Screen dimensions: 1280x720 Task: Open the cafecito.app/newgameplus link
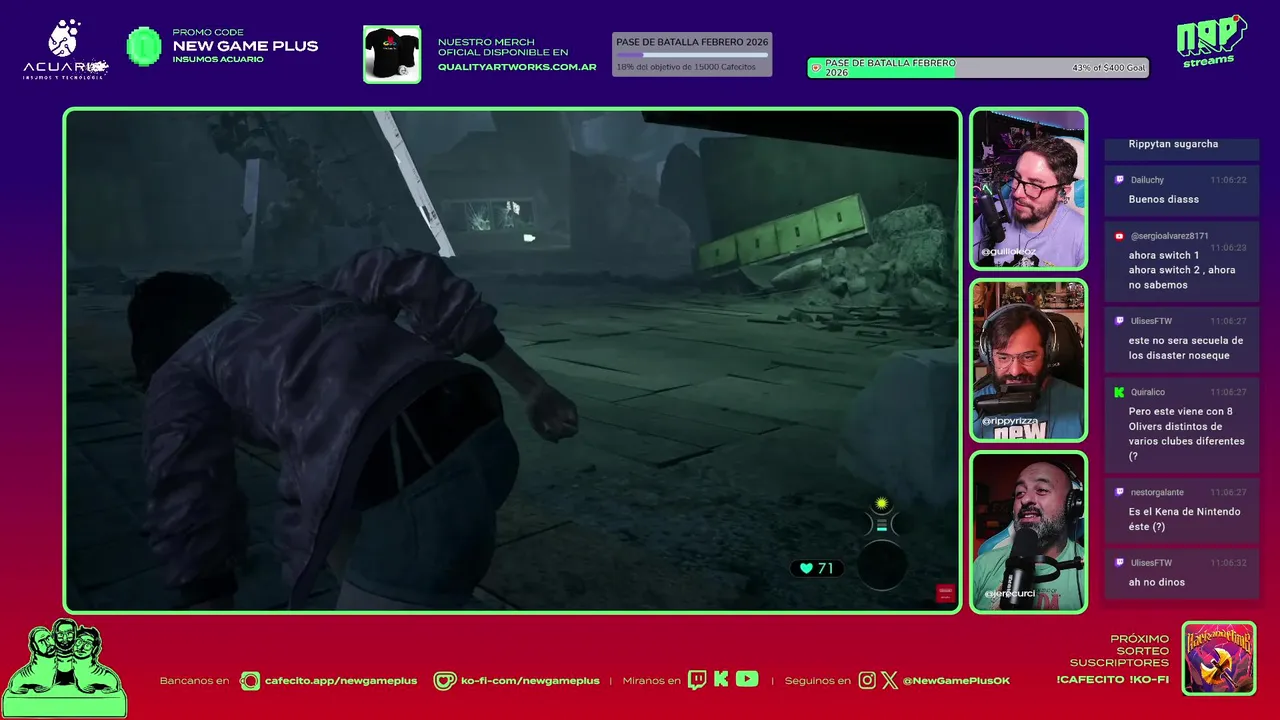pyautogui.click(x=340, y=681)
